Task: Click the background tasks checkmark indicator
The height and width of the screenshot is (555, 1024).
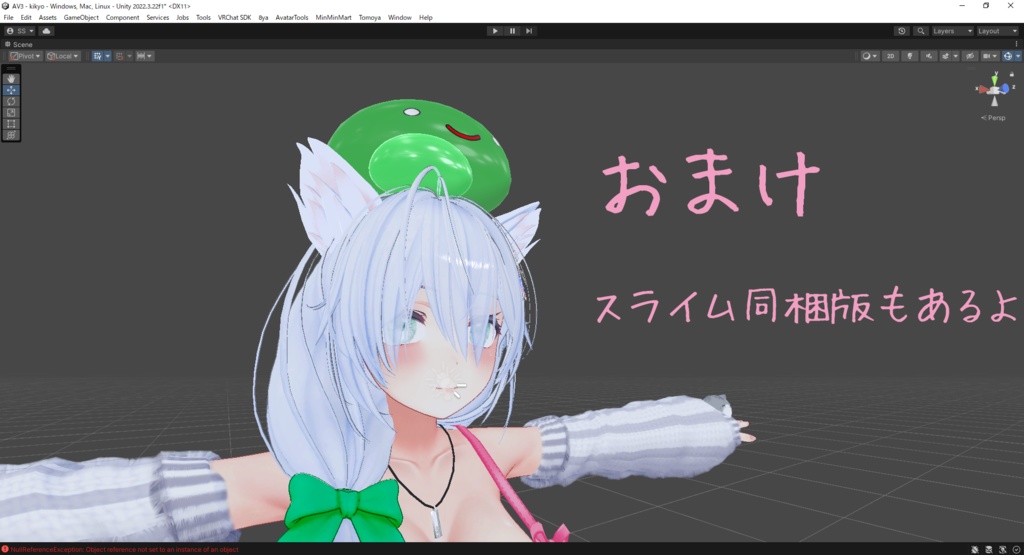Action: tap(1016, 550)
